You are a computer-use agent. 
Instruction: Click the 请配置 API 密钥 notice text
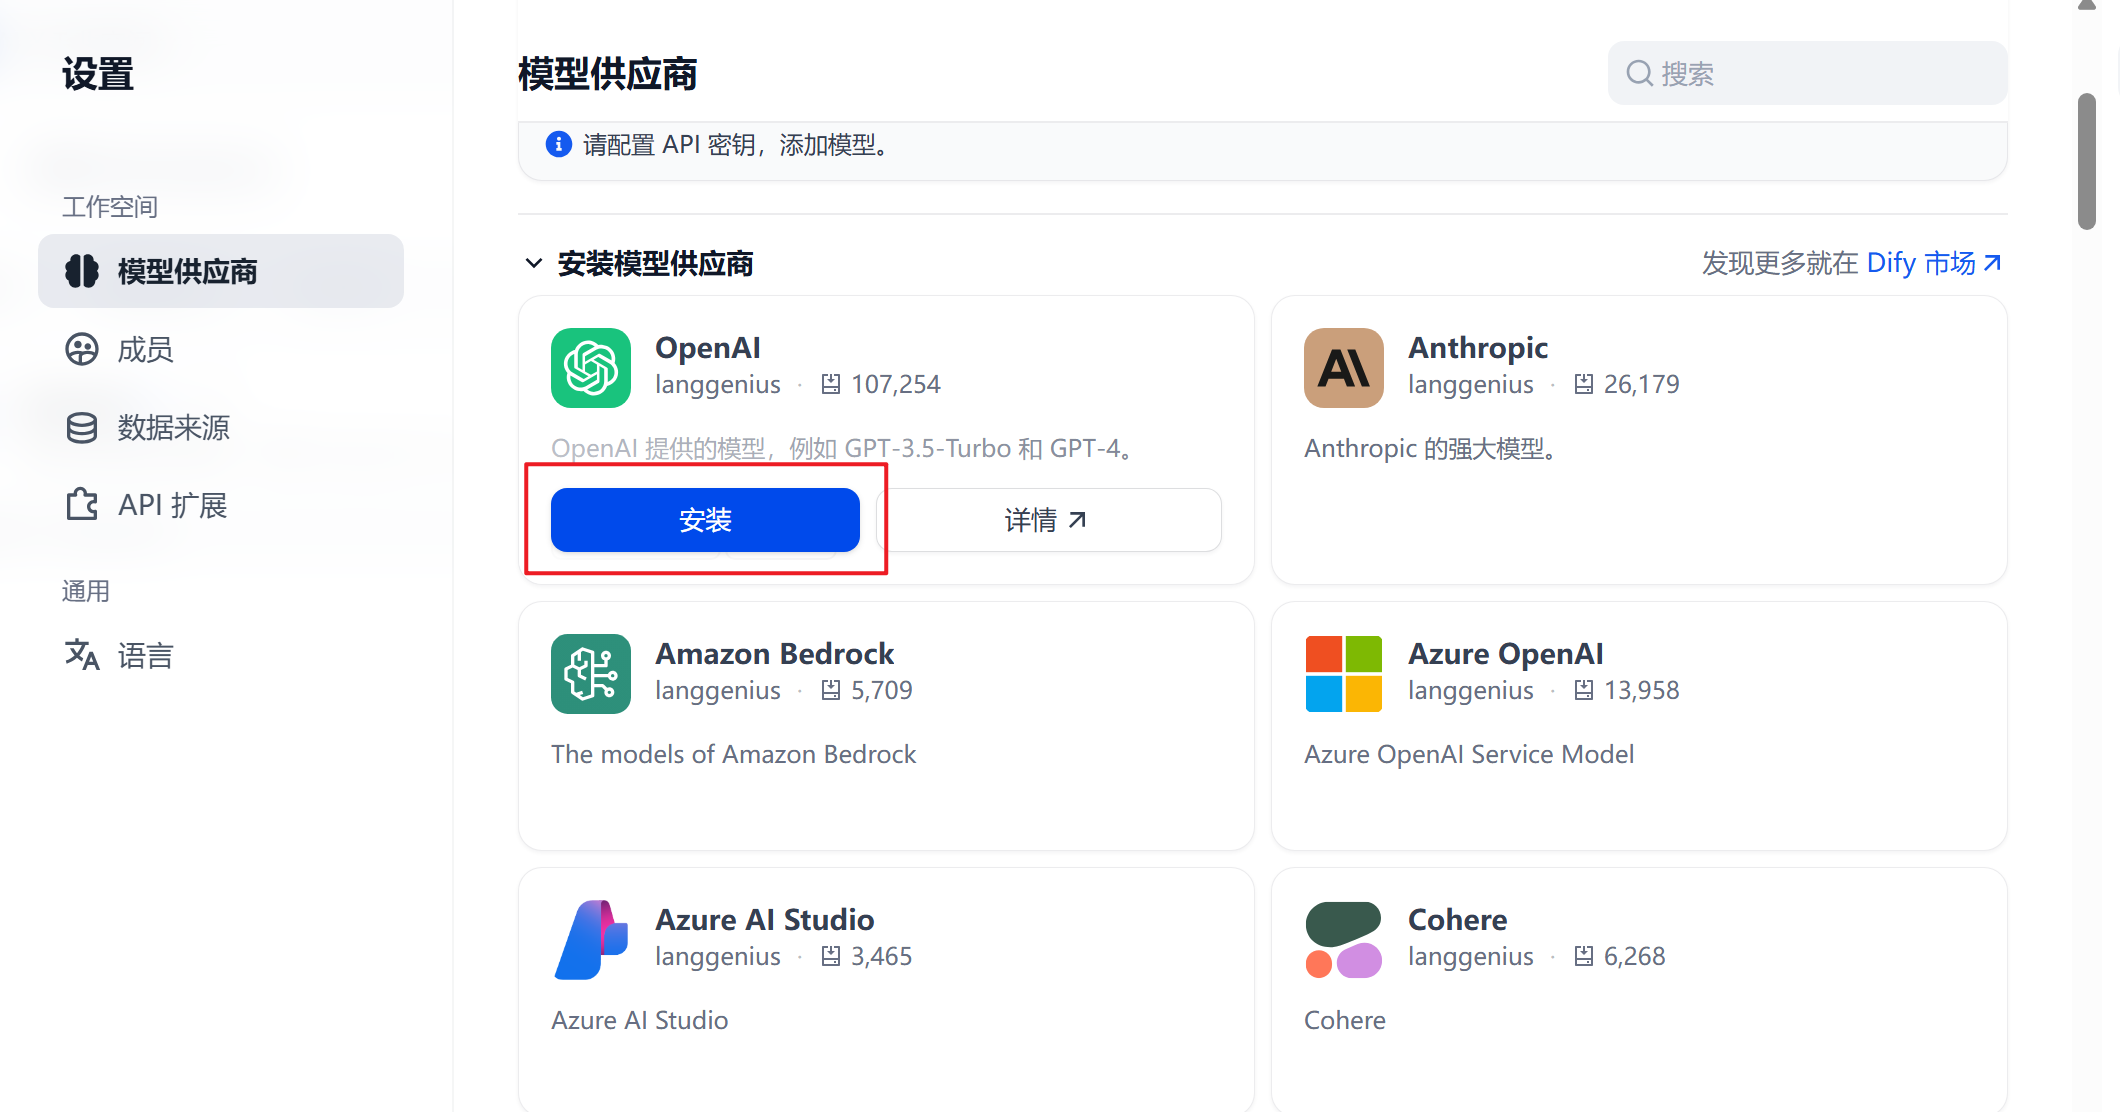[736, 145]
